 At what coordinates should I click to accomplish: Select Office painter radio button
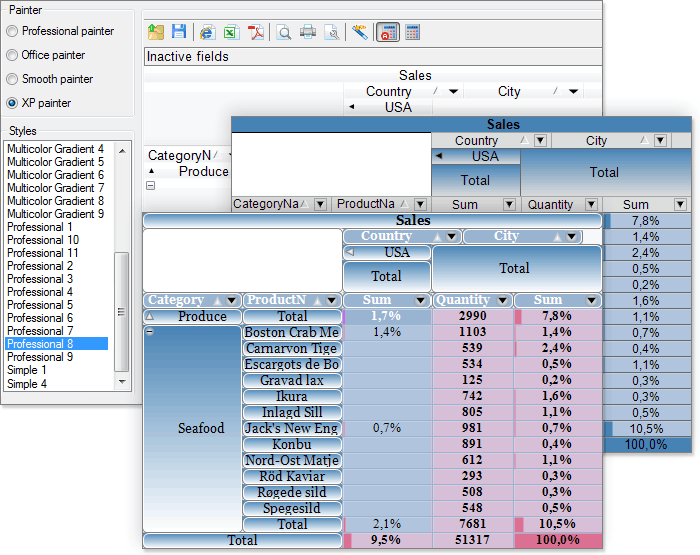point(12,55)
